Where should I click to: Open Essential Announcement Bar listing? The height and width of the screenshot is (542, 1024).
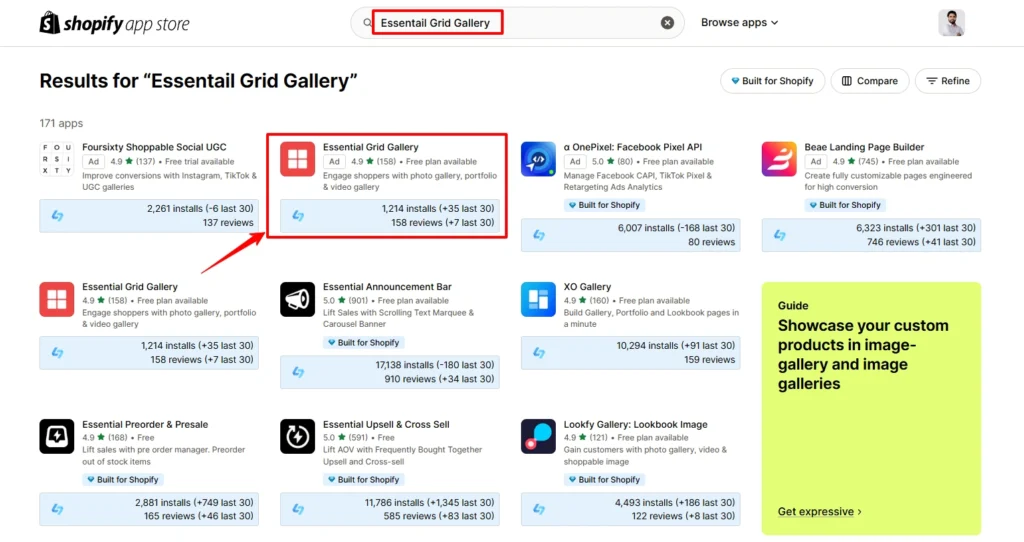click(387, 287)
